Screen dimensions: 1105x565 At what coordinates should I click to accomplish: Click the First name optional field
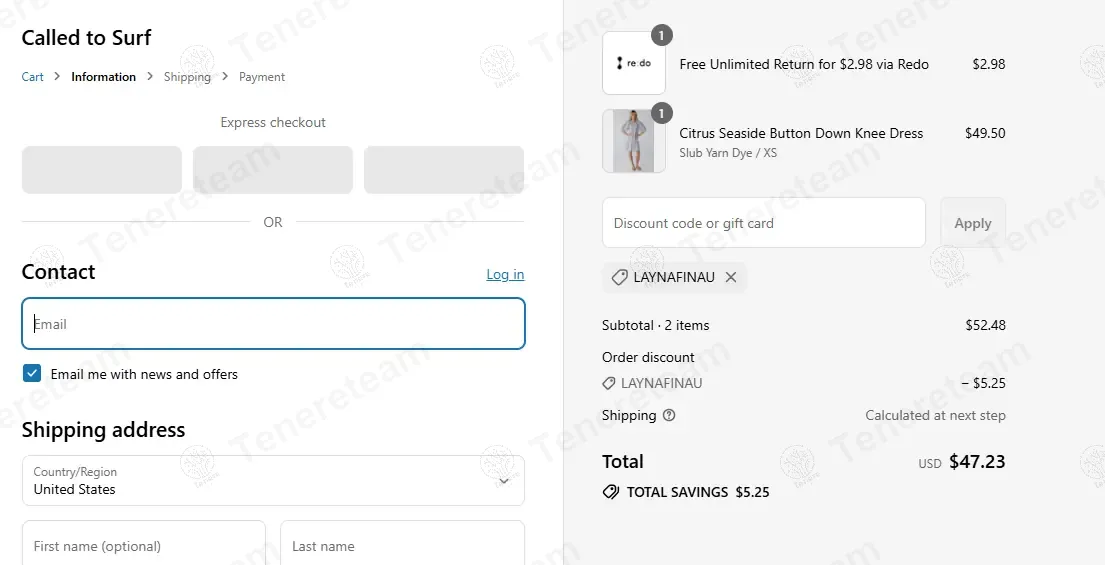coord(144,545)
